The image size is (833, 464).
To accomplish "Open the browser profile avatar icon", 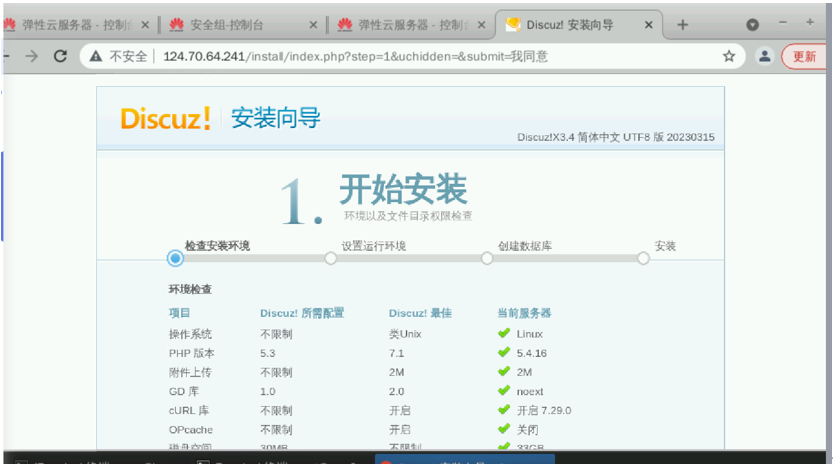I will [x=764, y=57].
